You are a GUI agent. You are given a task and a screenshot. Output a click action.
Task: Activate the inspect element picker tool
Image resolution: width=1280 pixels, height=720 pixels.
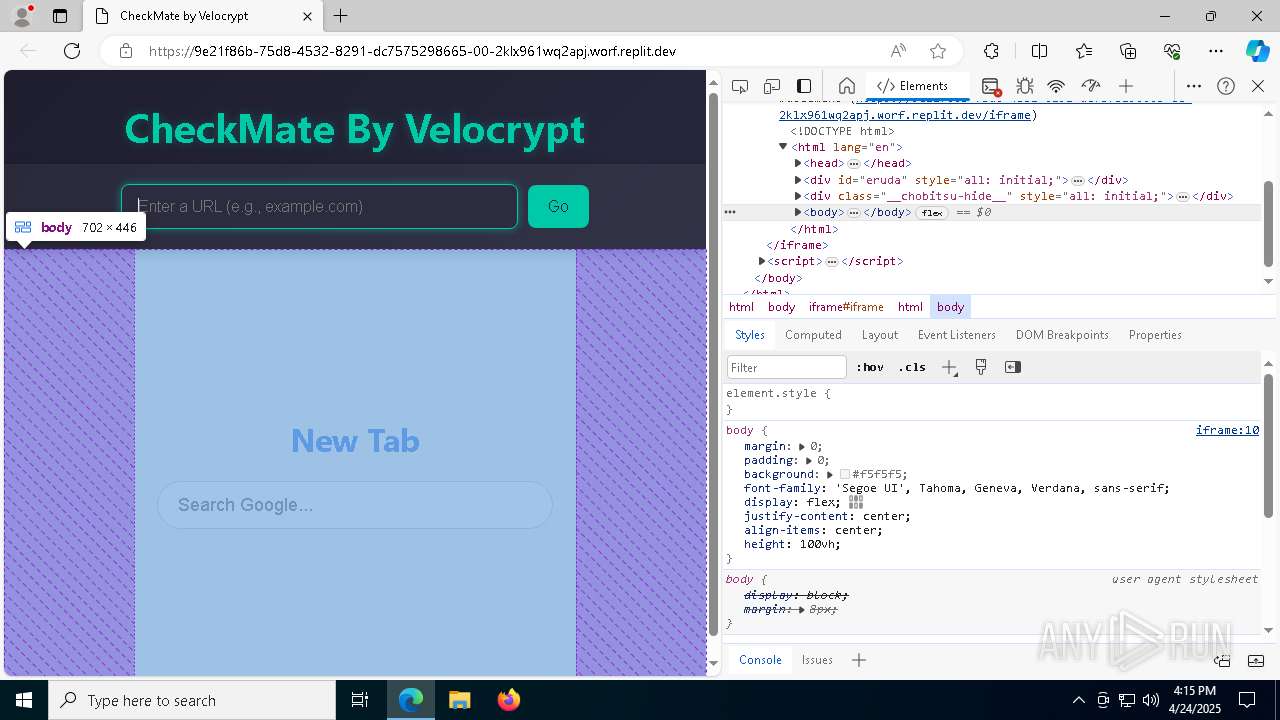pyautogui.click(x=740, y=86)
